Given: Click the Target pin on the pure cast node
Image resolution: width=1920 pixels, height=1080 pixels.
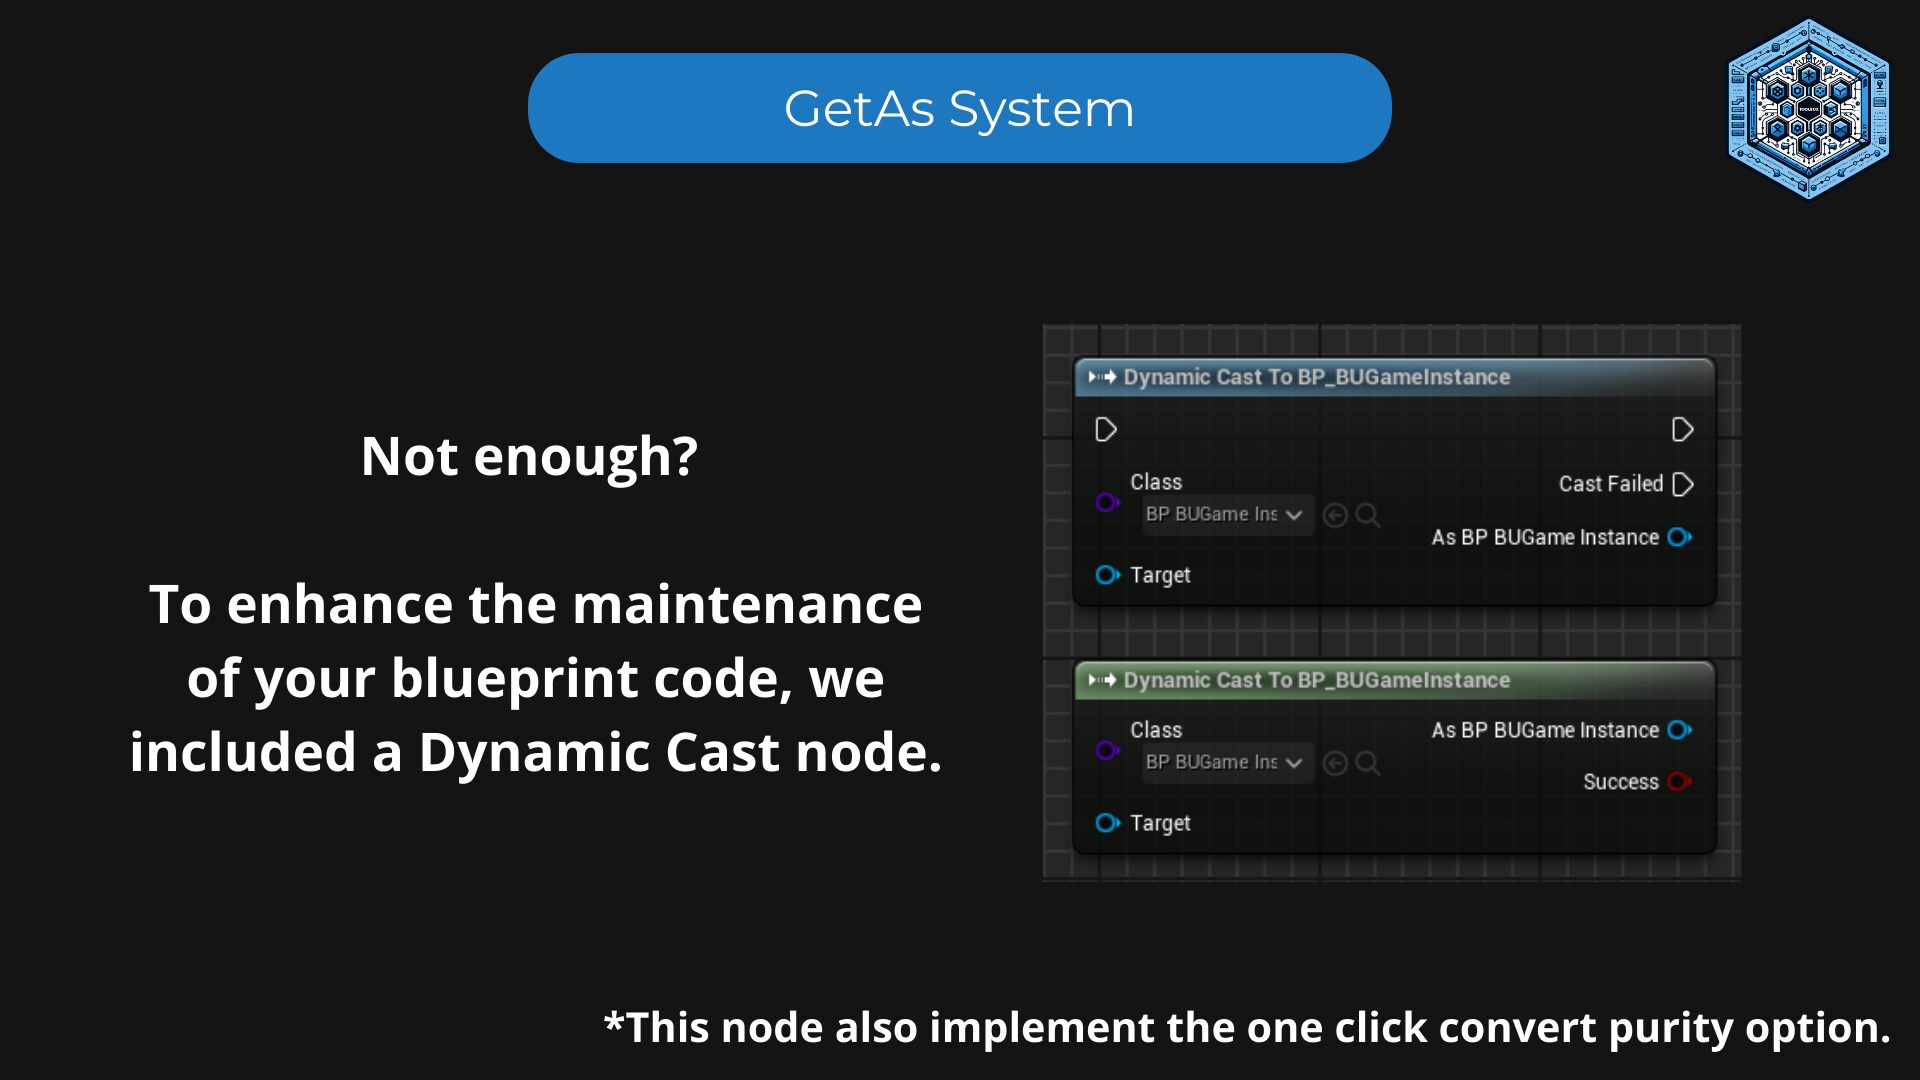Looking at the screenshot, I should [1107, 823].
